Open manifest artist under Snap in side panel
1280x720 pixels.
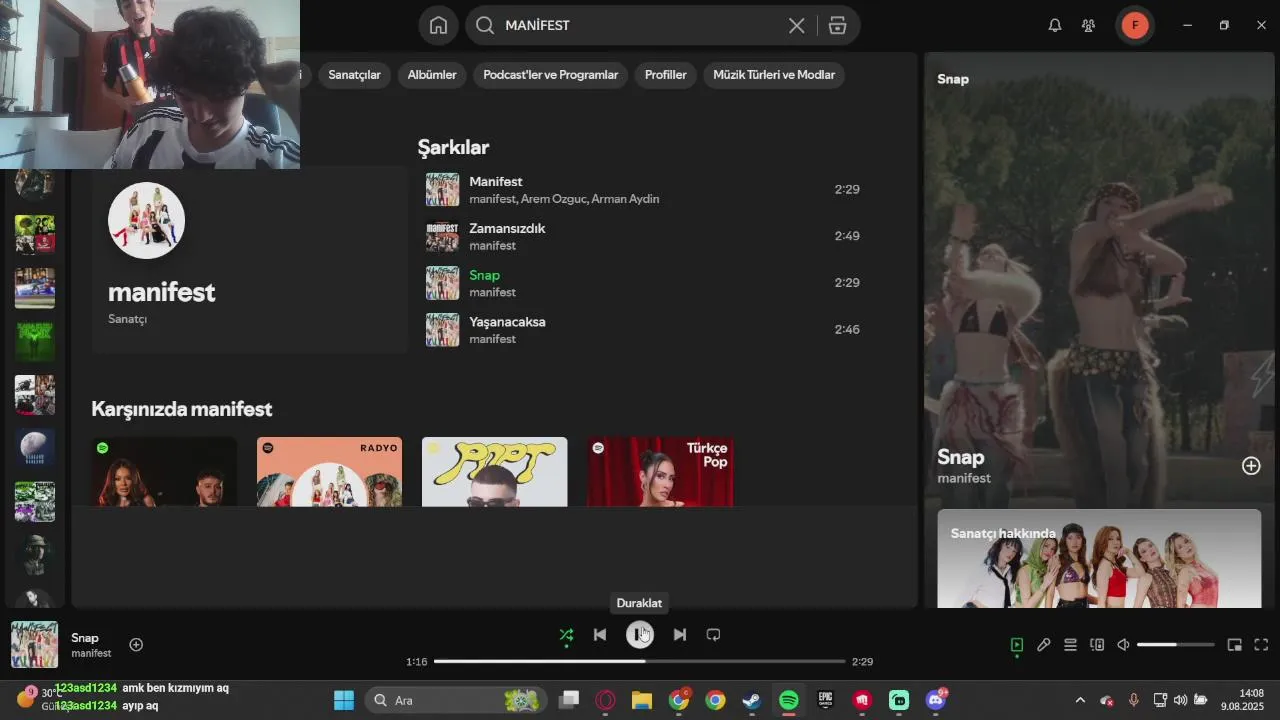pyautogui.click(x=964, y=478)
